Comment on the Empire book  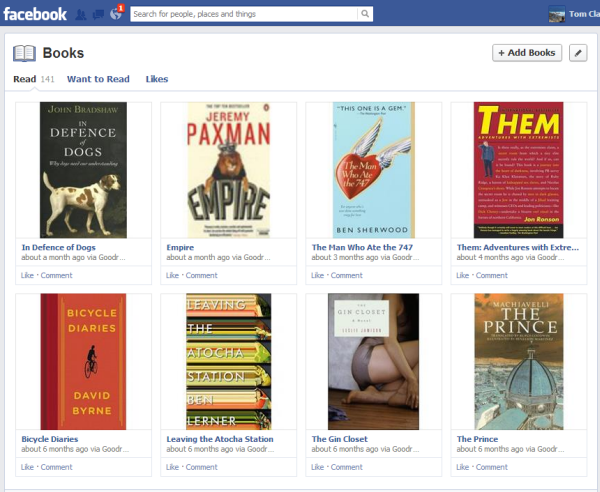(x=201, y=275)
